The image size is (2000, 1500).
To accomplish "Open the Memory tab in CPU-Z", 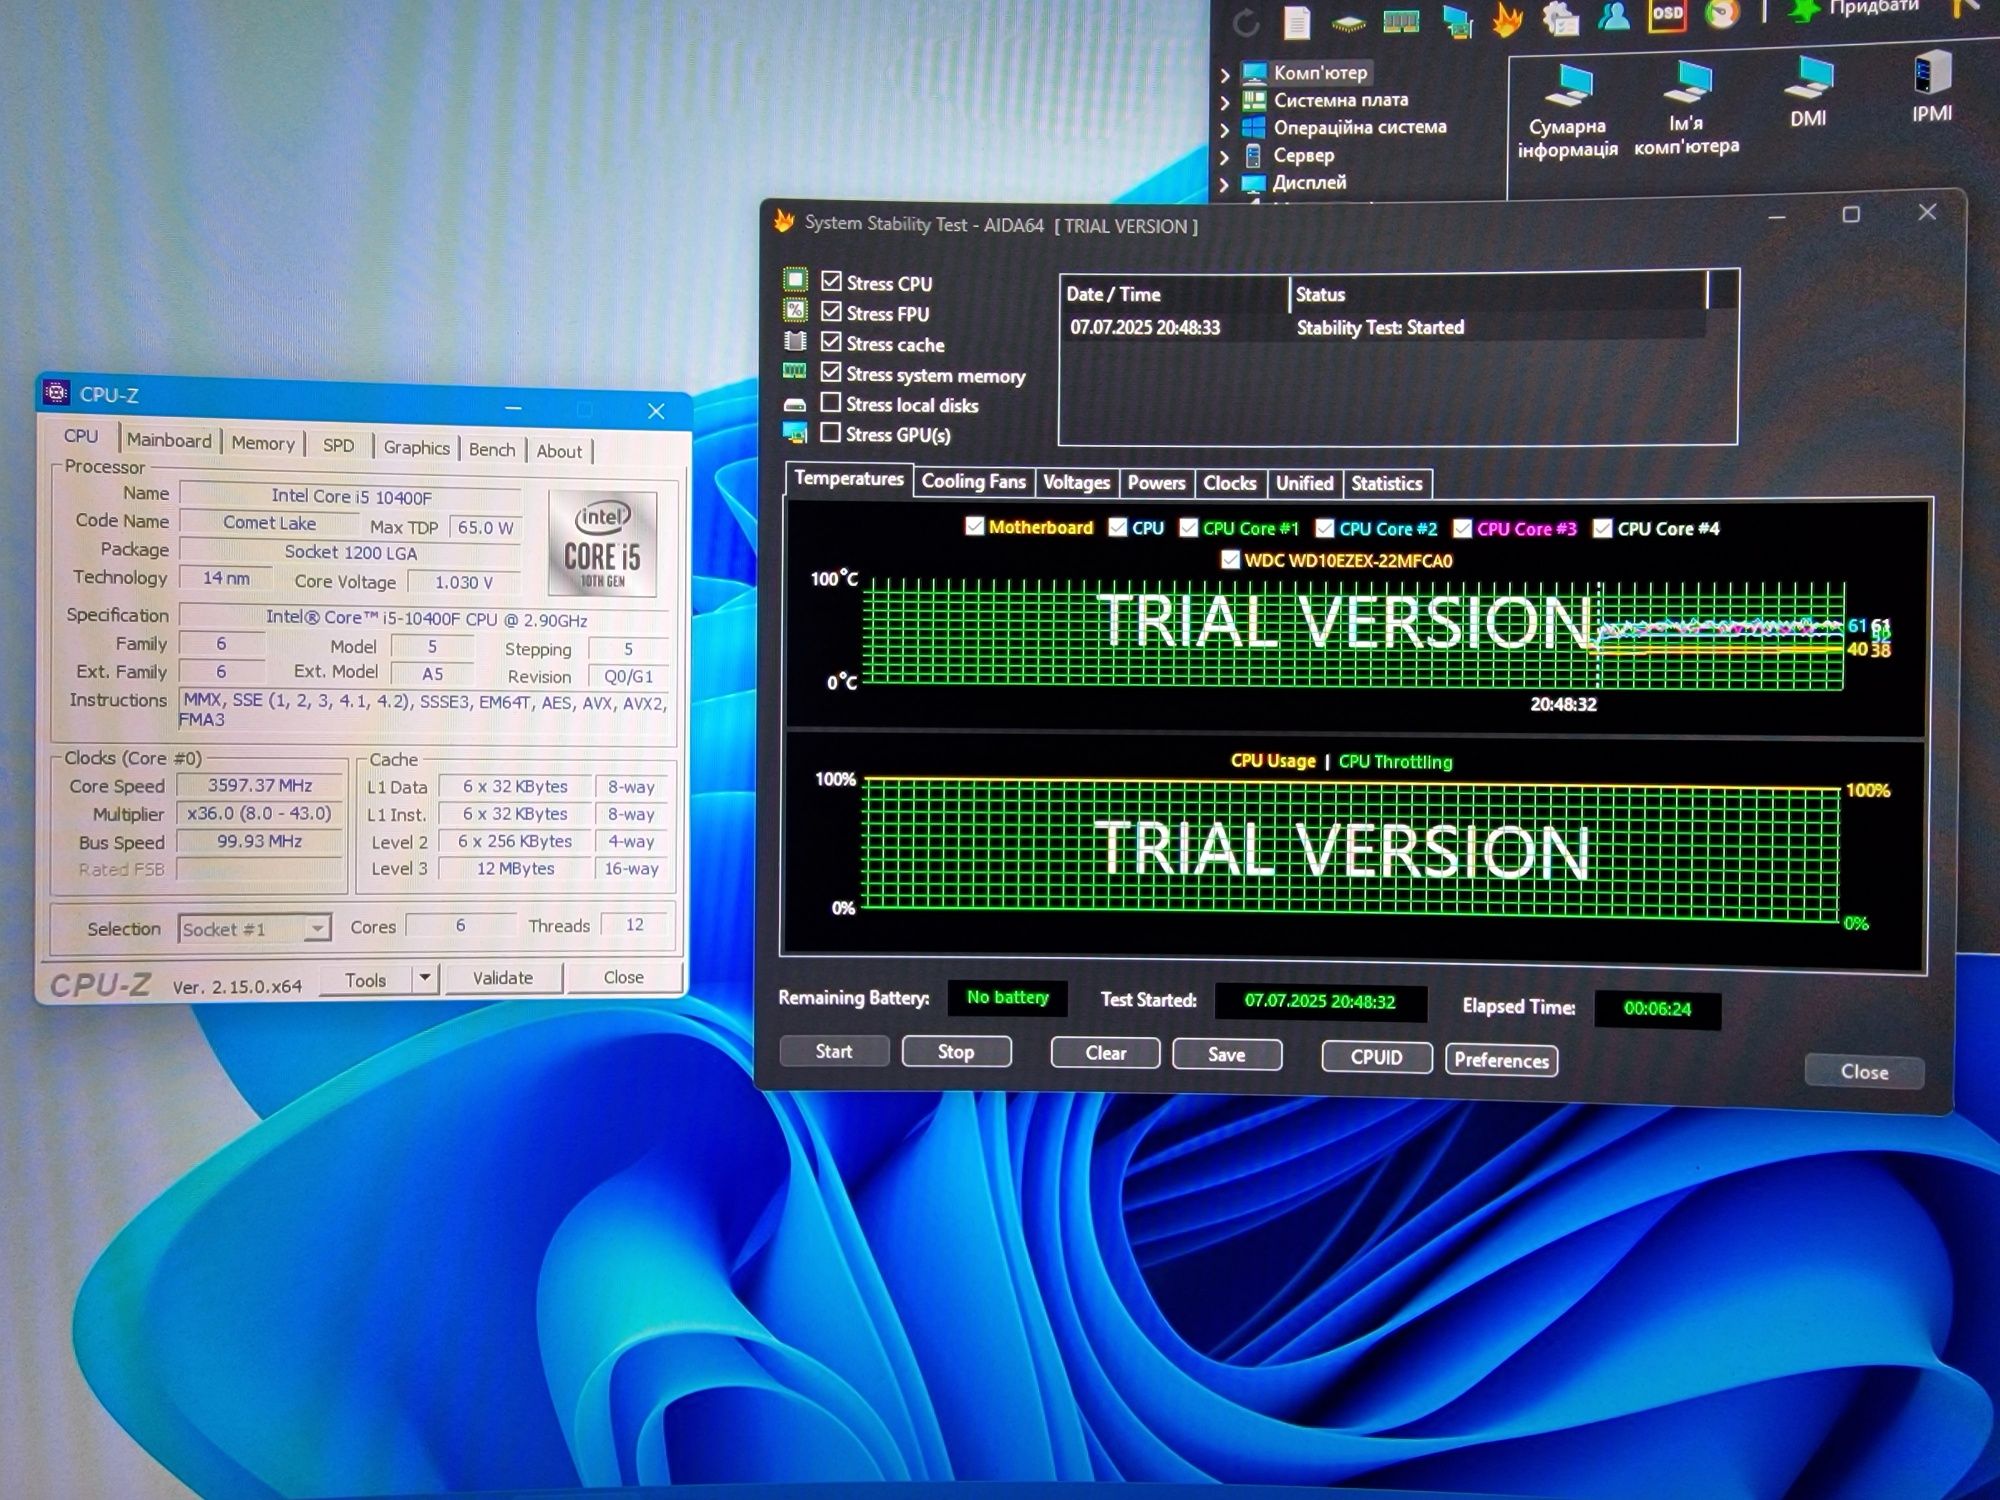I will (263, 443).
